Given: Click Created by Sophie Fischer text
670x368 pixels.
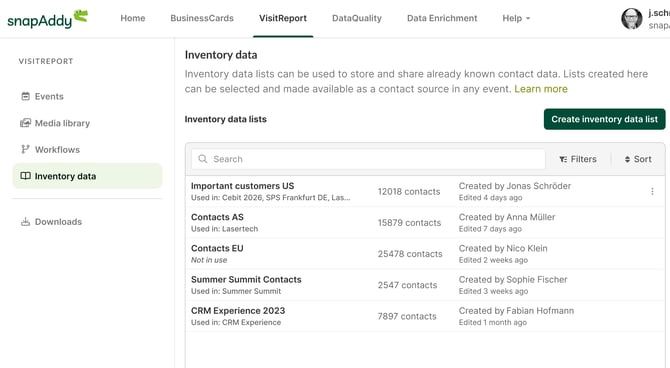Looking at the screenshot, I should click(513, 280).
